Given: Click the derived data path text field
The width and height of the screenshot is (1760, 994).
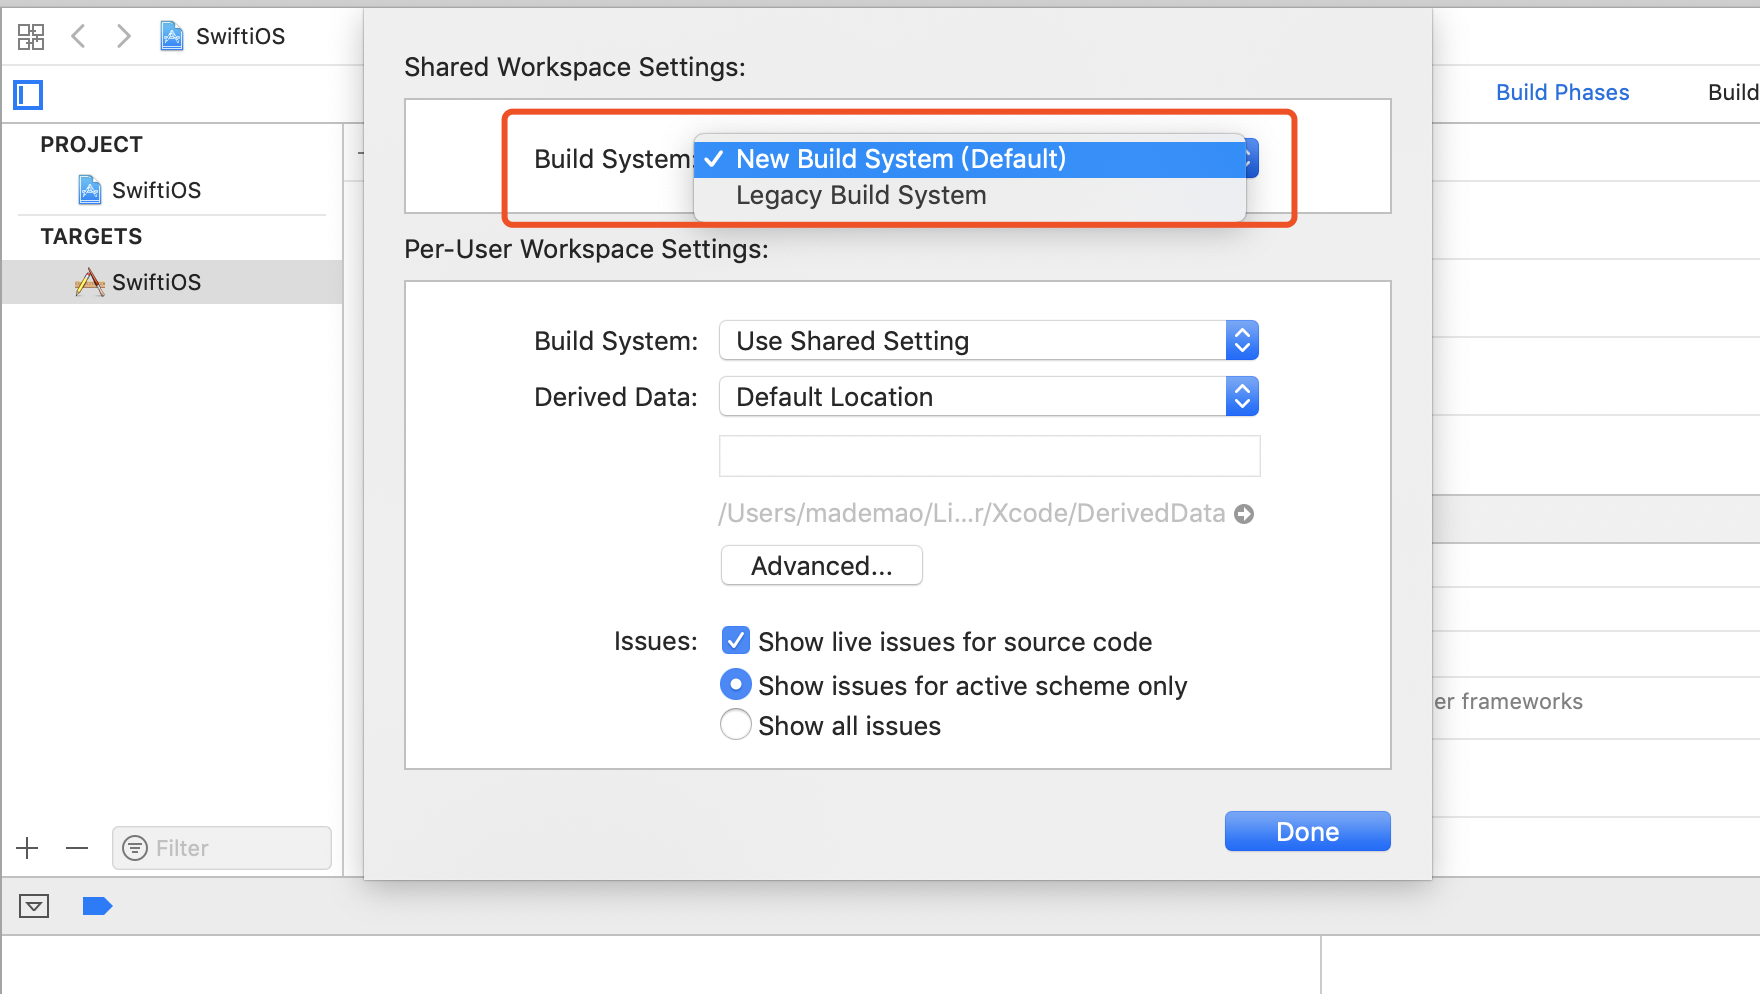Looking at the screenshot, I should [989, 456].
